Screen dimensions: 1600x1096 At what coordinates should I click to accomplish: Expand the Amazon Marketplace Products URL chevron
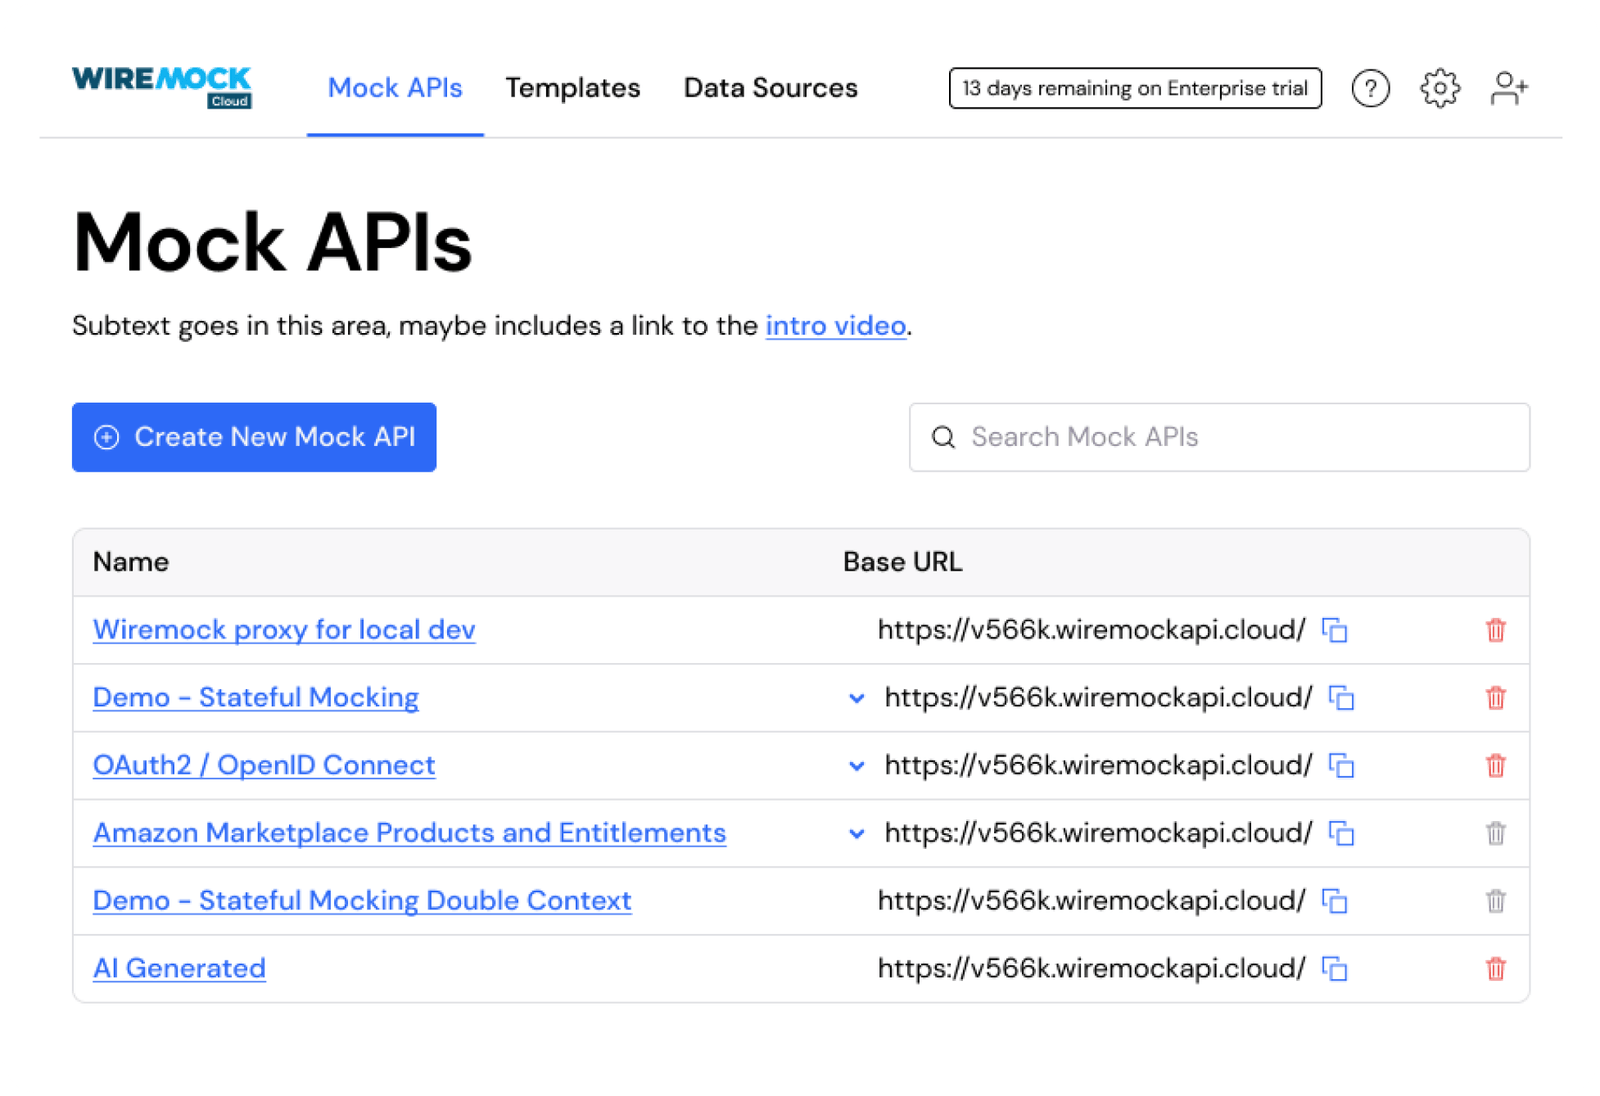point(856,833)
